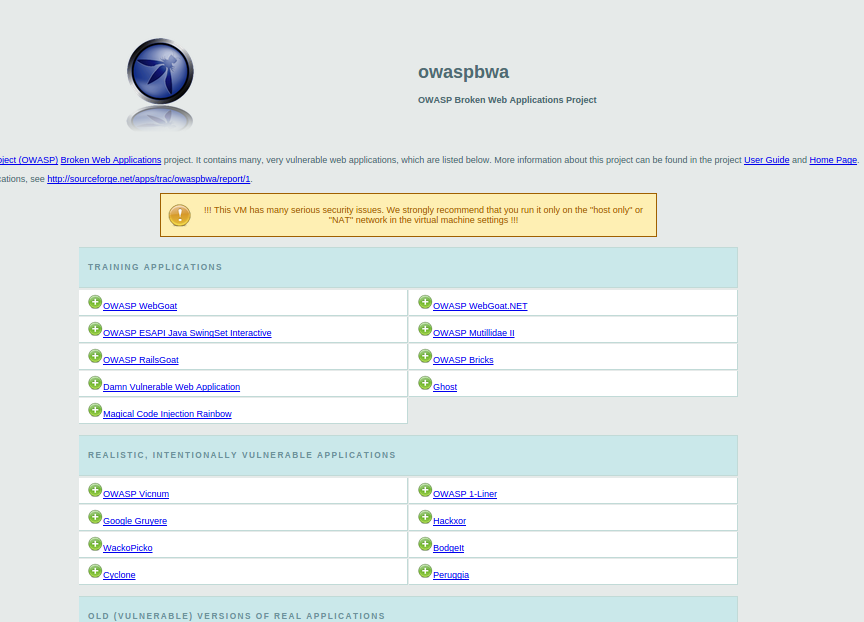Launch the WackoPicko application link

(x=128, y=548)
